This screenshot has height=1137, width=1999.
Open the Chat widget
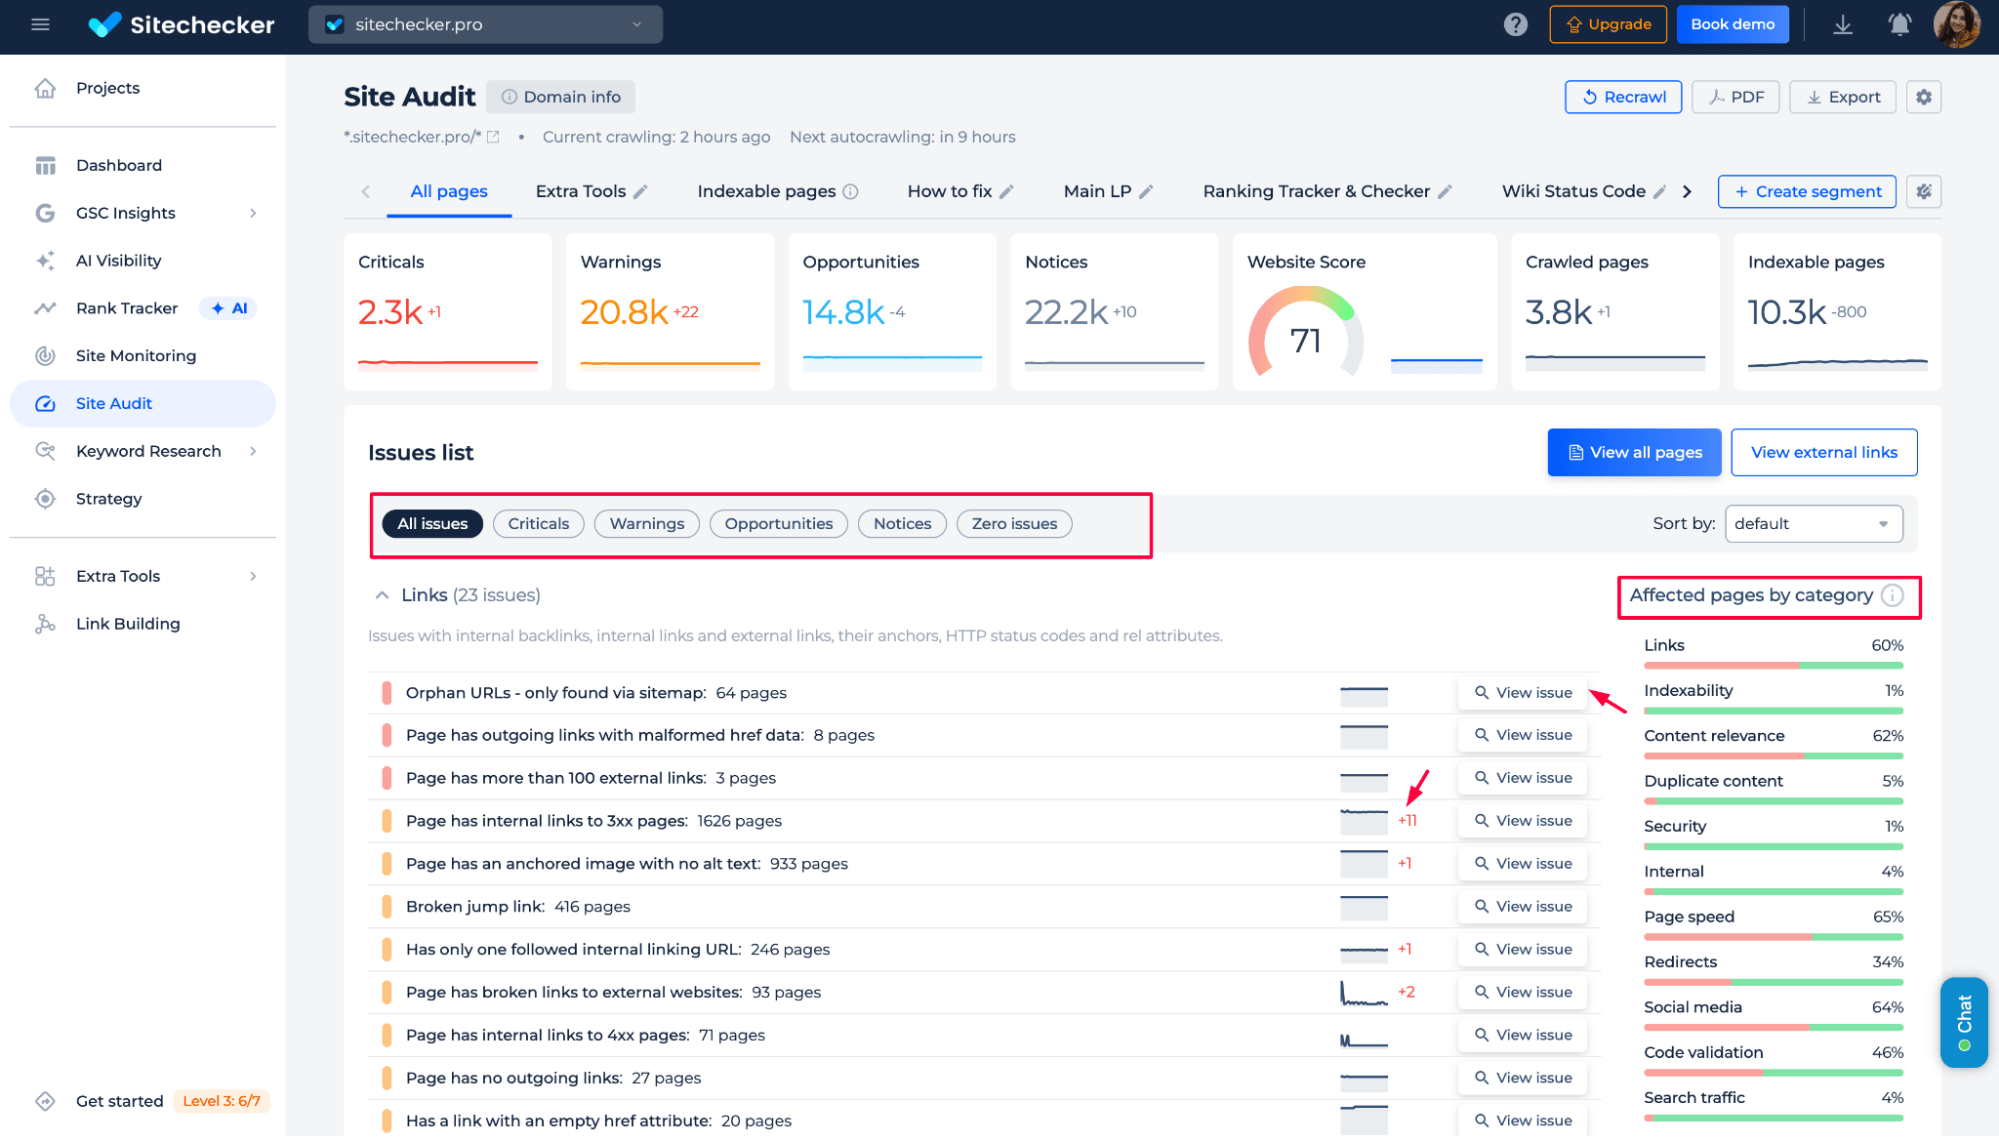coord(1964,1022)
